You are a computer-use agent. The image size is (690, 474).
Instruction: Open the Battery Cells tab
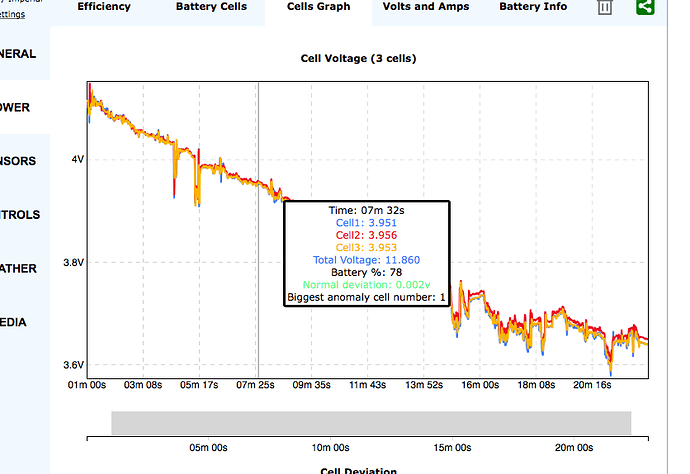pos(210,7)
